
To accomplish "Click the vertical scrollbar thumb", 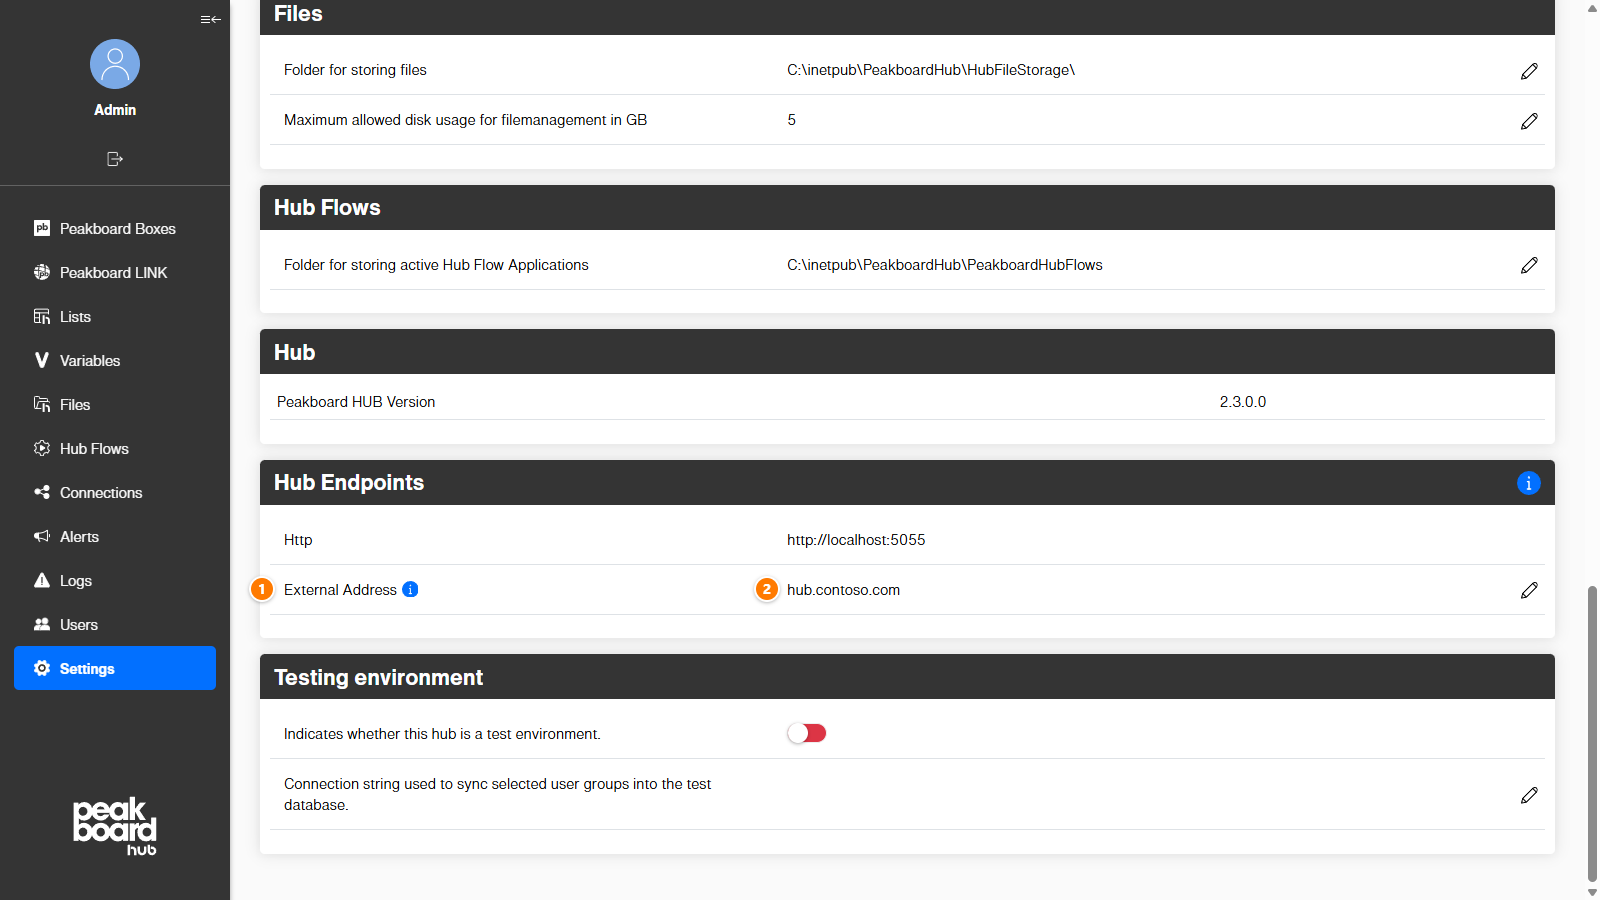I will click(x=1592, y=733).
